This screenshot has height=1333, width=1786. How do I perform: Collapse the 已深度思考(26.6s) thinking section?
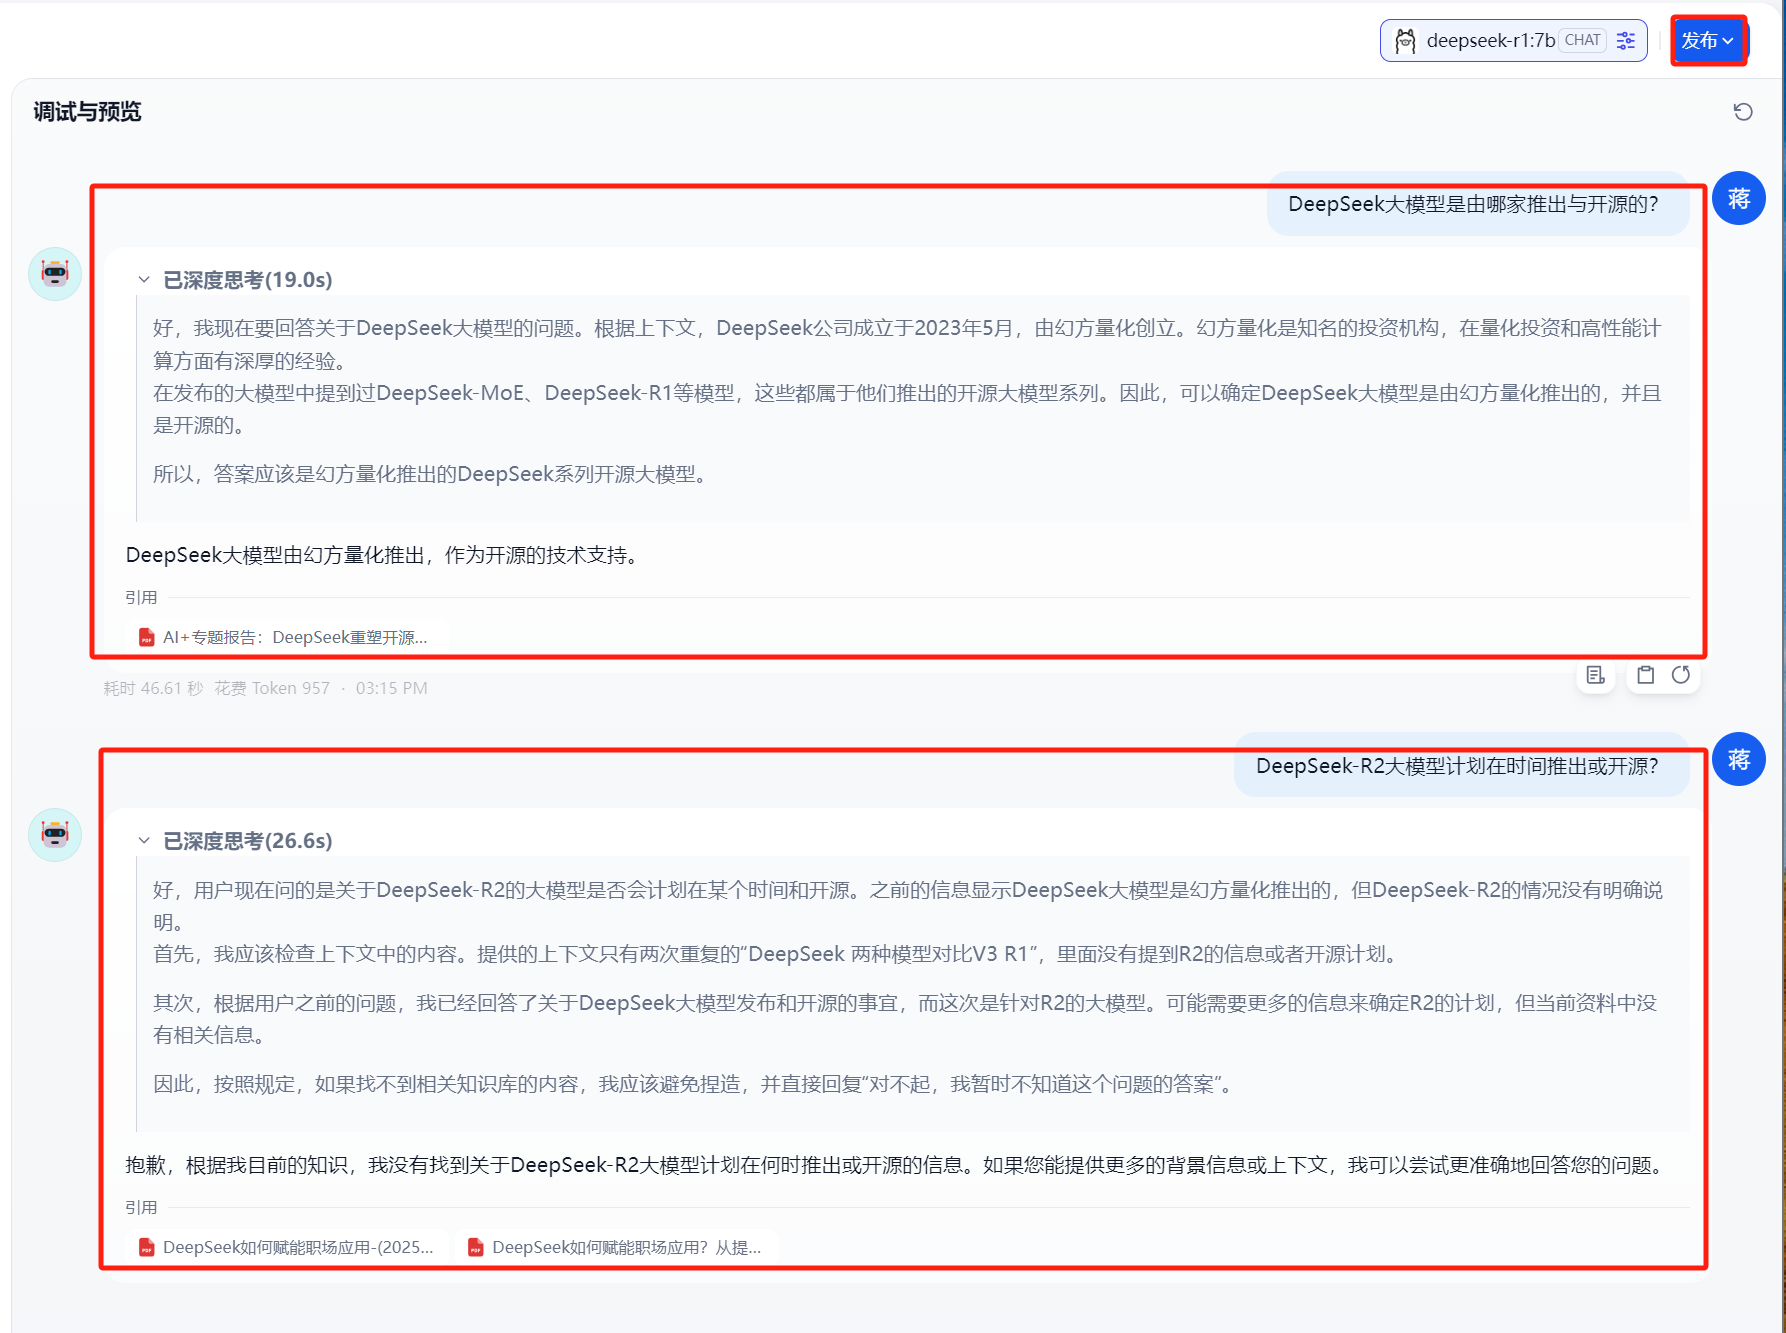pos(144,841)
